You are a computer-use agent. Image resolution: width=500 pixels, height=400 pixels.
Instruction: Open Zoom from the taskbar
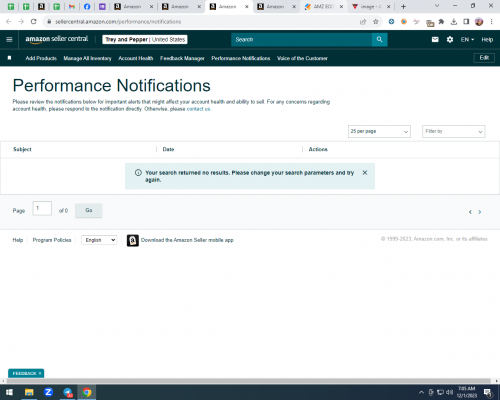click(48, 392)
